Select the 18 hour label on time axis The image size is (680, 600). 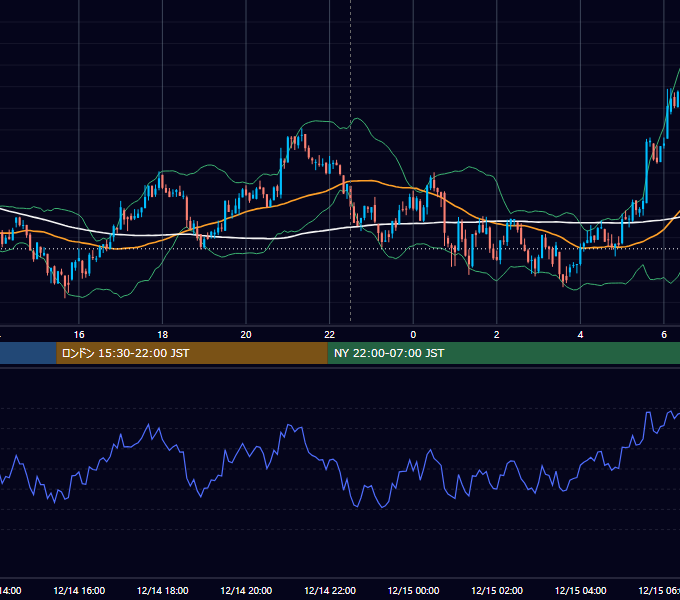tap(163, 335)
